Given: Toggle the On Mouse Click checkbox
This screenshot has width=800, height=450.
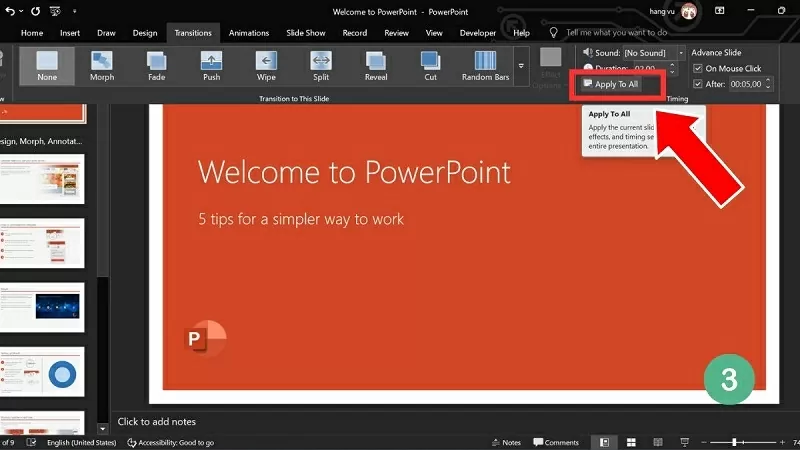Looking at the screenshot, I should tap(698, 69).
